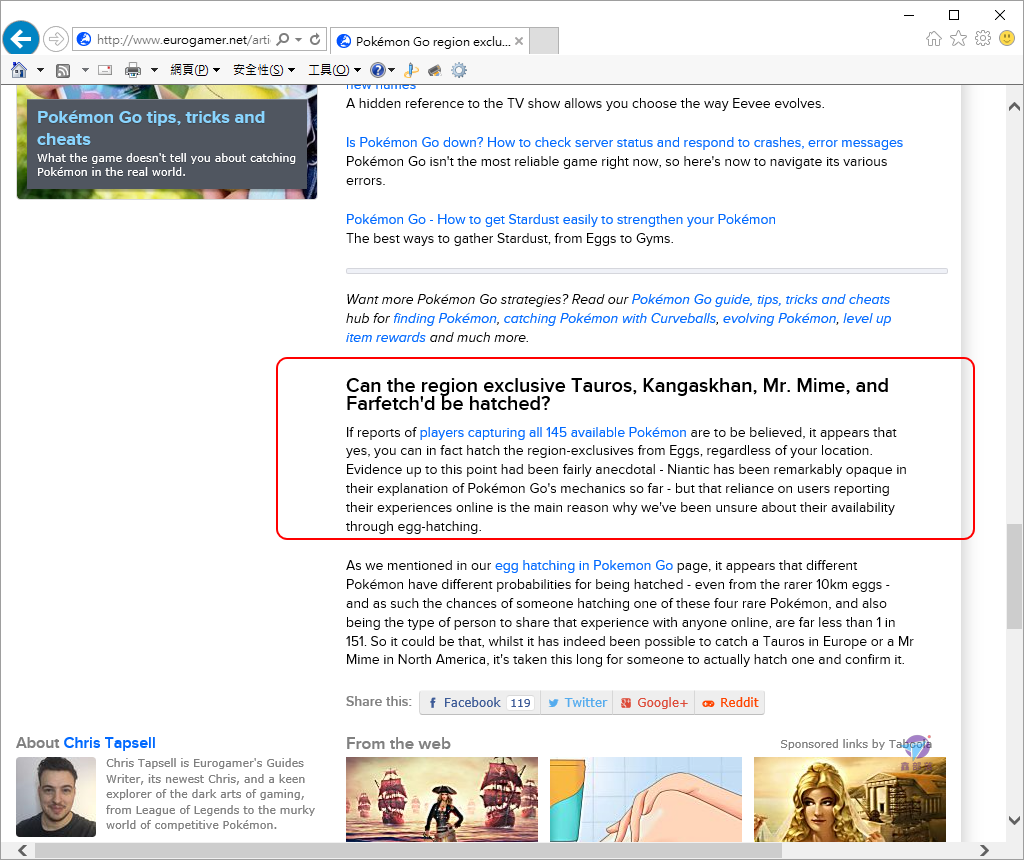Open the 安全性(S) Safety menu
1024x860 pixels.
pyautogui.click(x=264, y=70)
